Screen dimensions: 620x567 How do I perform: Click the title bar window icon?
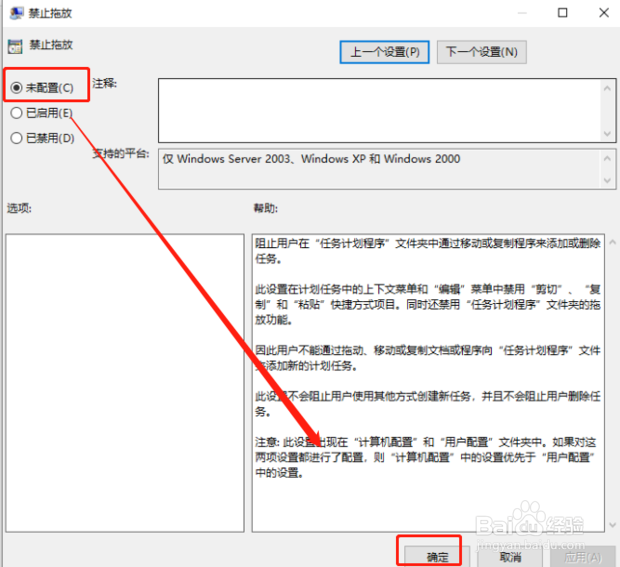click(x=17, y=13)
